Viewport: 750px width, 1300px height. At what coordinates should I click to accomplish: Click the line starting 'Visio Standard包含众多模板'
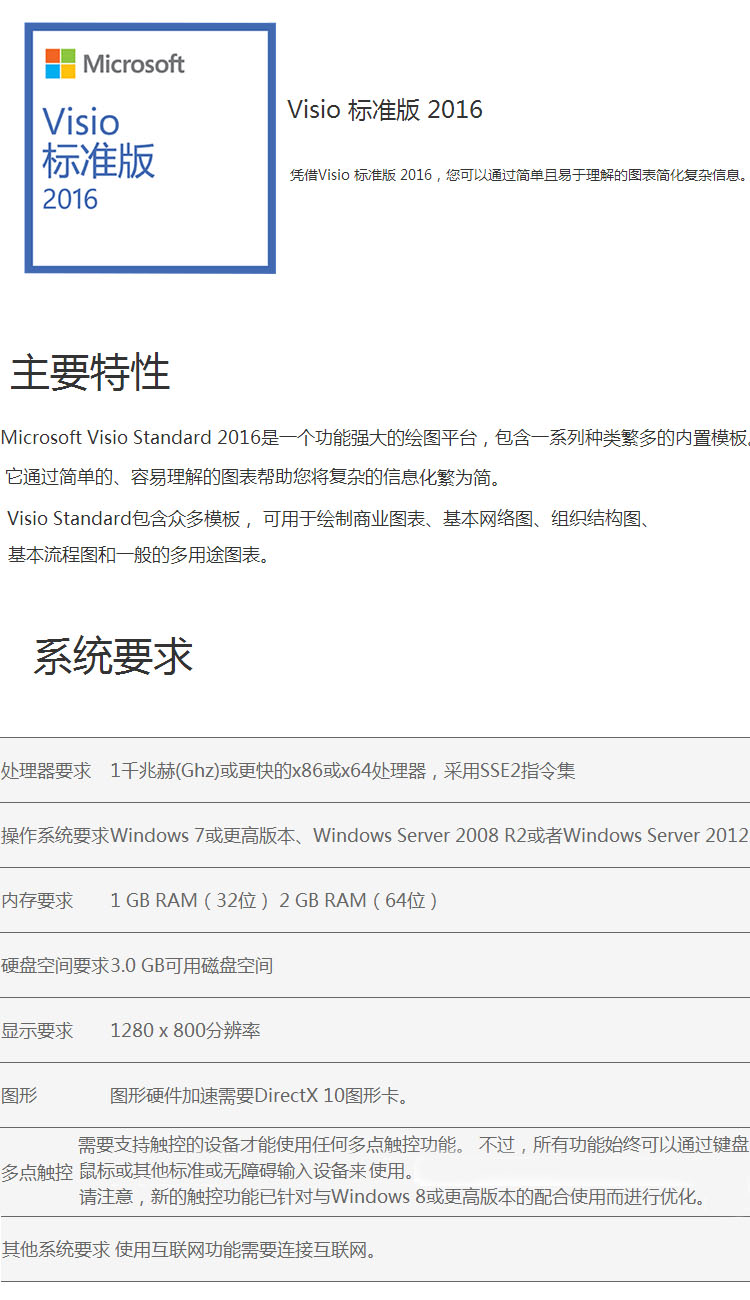pyautogui.click(x=330, y=518)
